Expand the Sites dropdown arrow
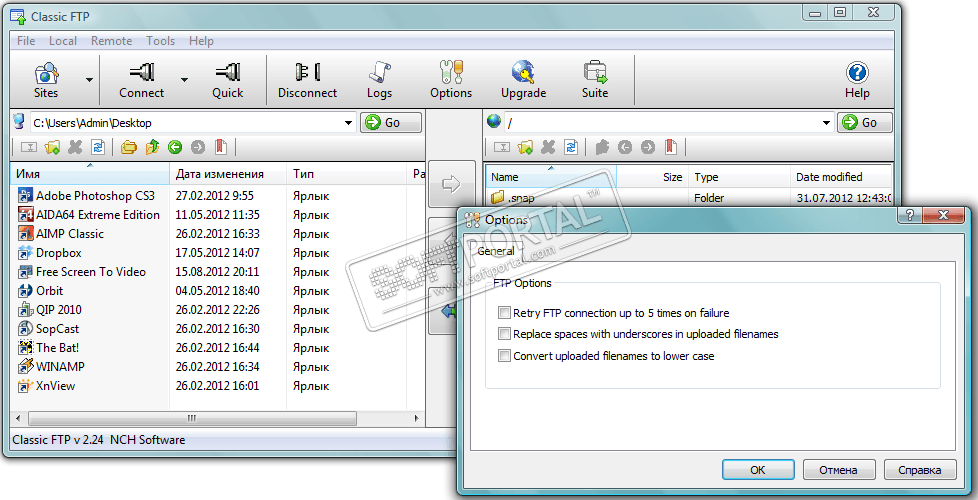Viewport: 978px width, 500px height. click(x=89, y=80)
